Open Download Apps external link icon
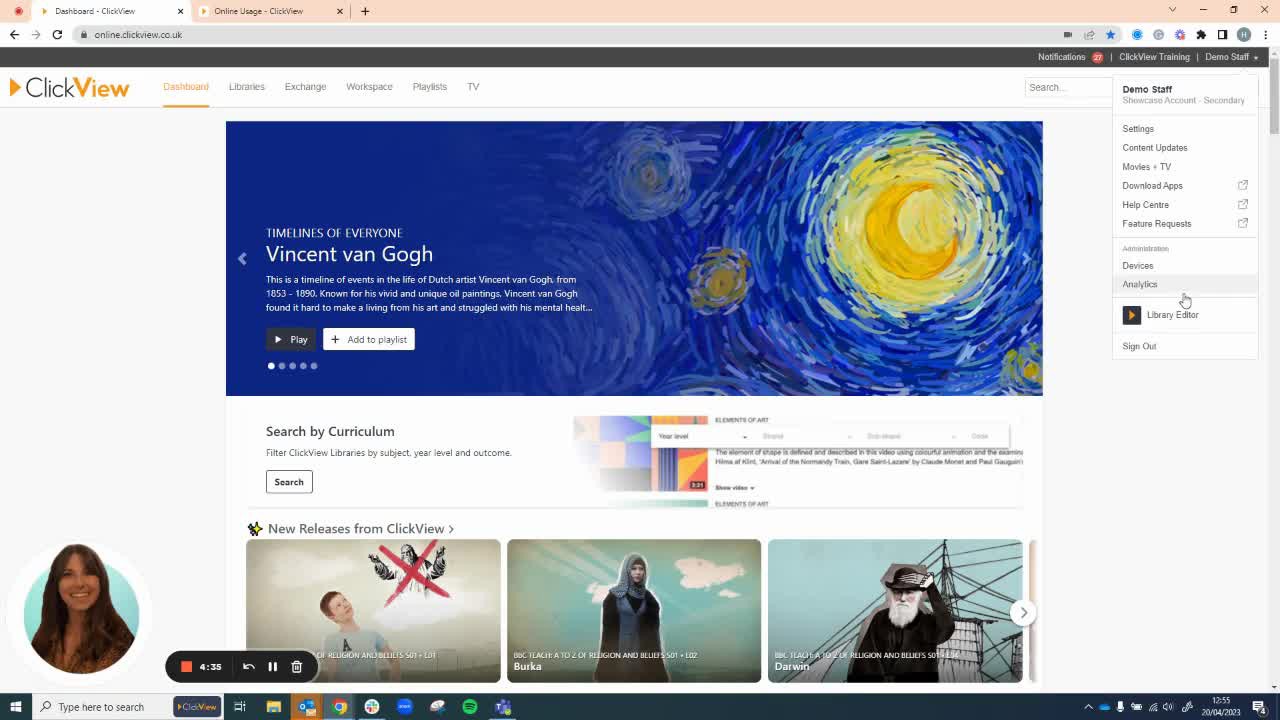 click(1243, 185)
